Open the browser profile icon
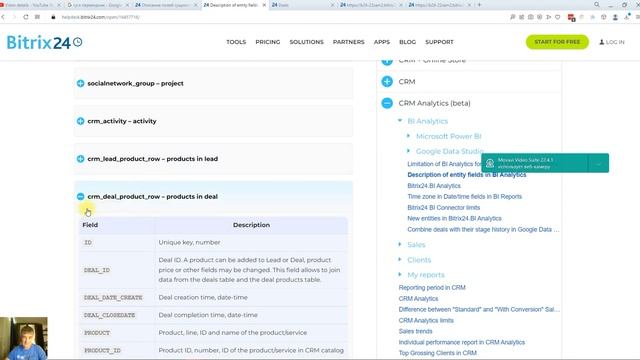Screen dimensions: 640x360 (615, 17)
